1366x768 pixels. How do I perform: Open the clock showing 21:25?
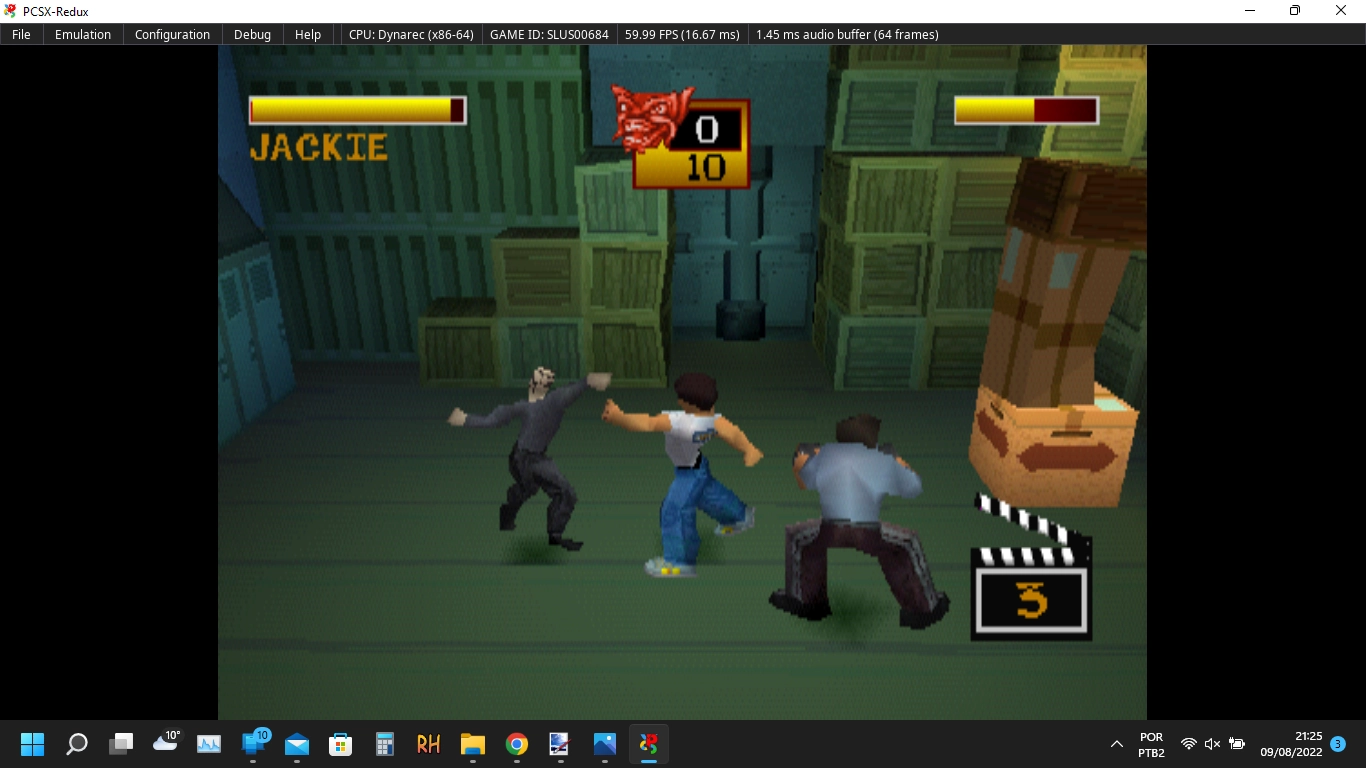[1291, 744]
